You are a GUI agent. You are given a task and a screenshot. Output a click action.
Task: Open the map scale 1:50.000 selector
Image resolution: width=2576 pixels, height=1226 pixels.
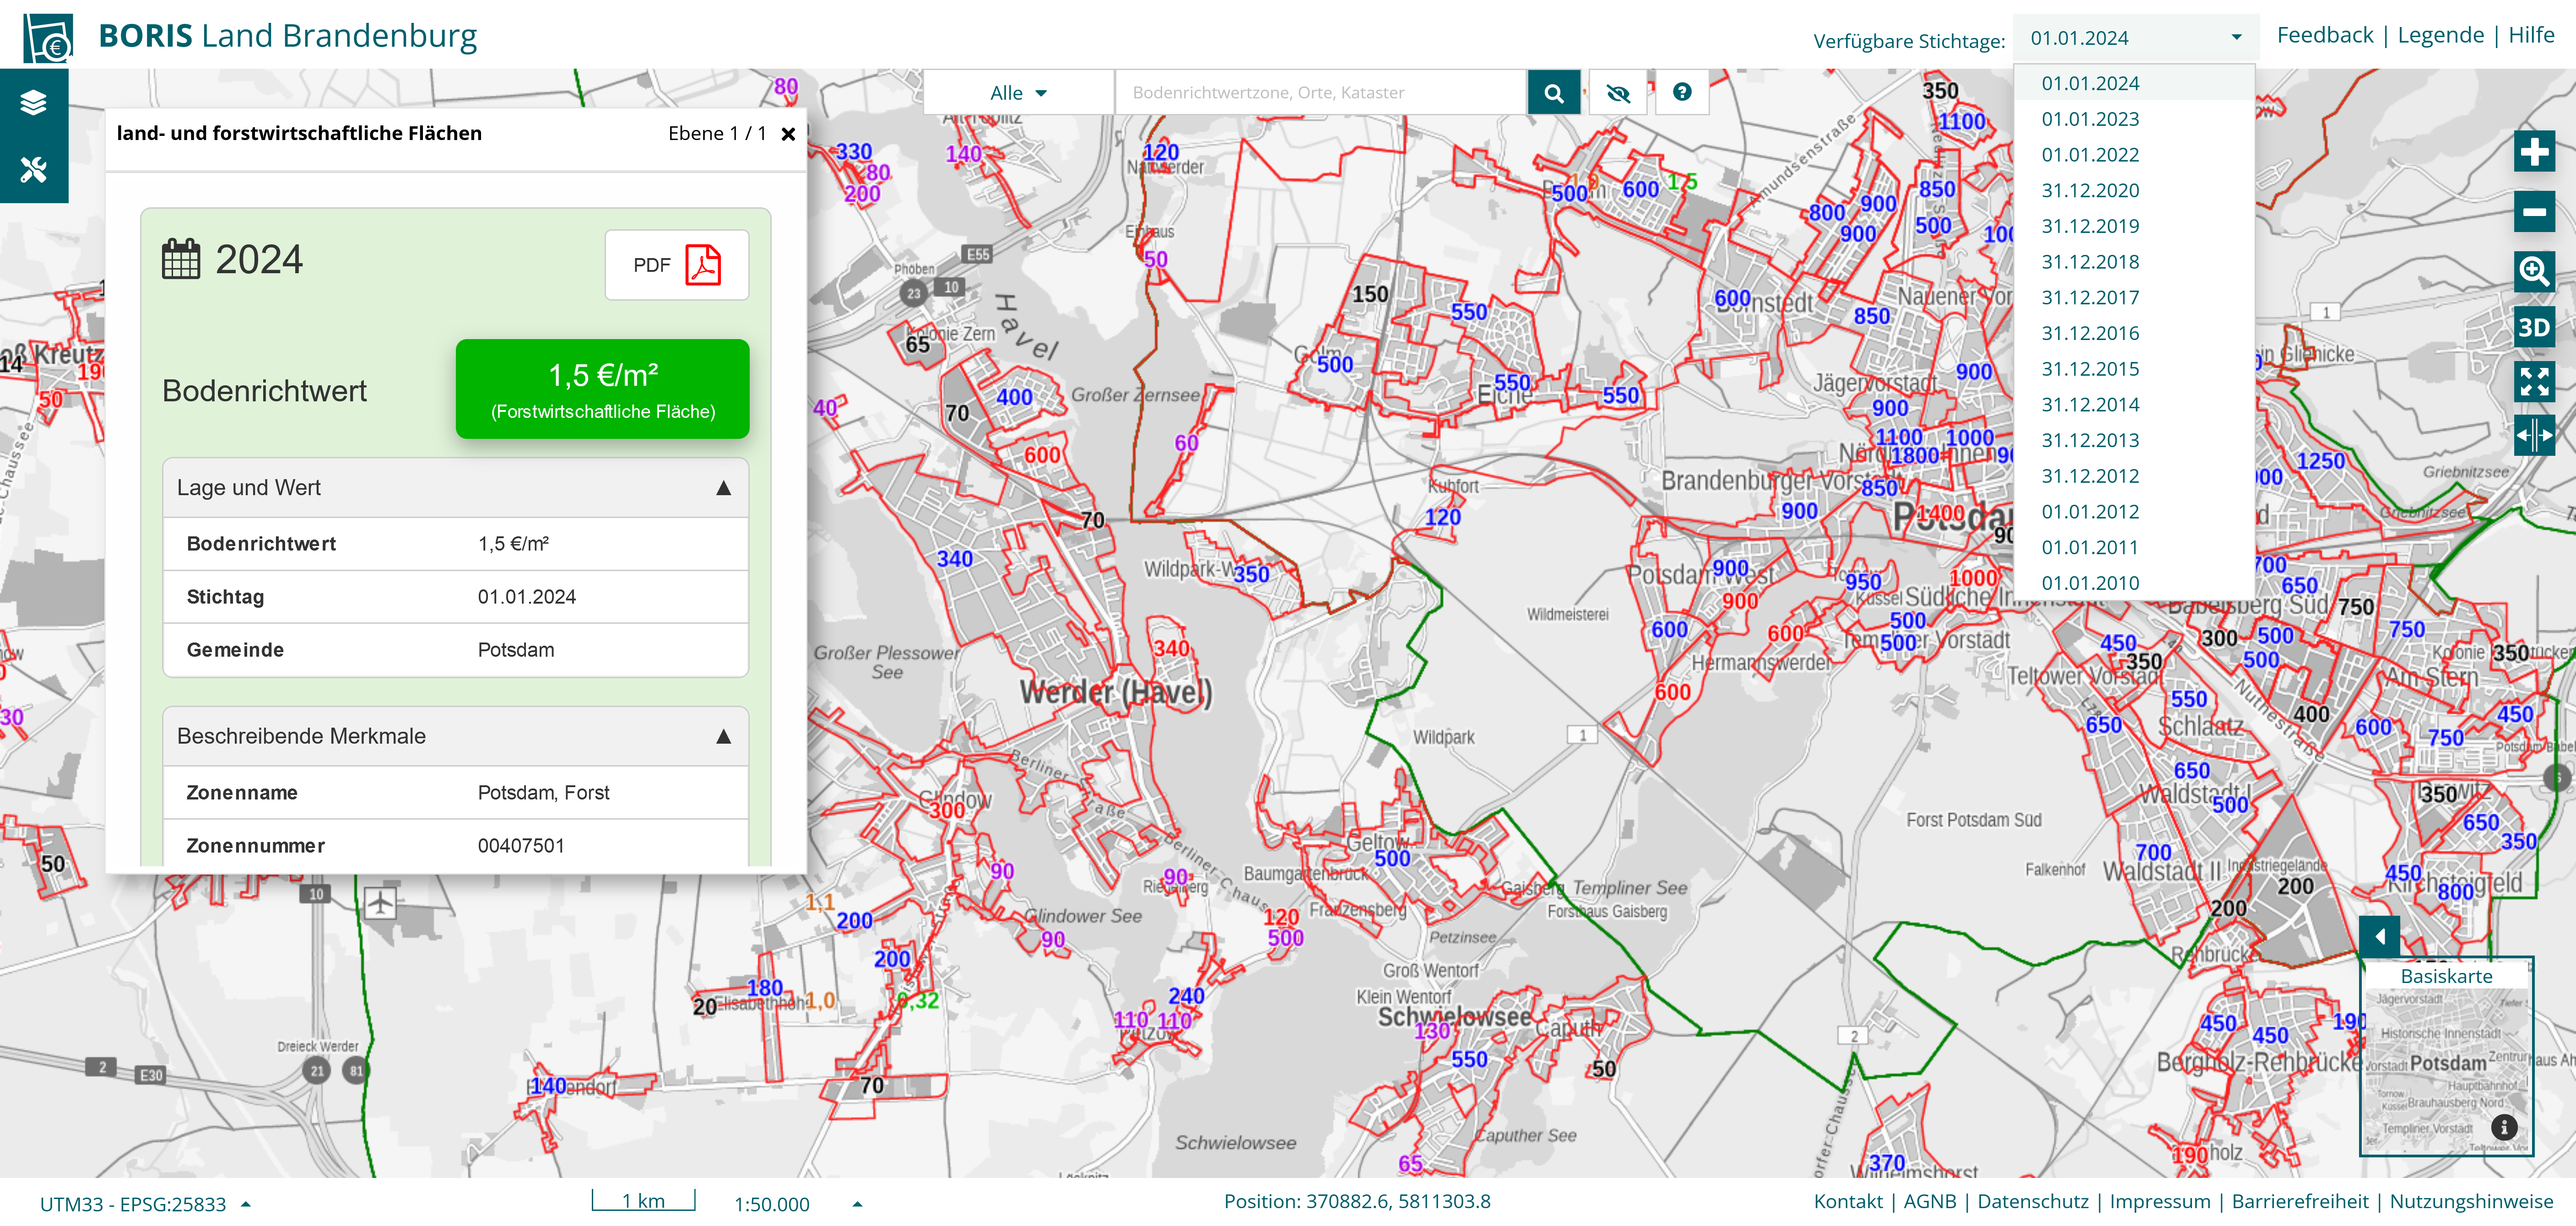(x=797, y=1204)
